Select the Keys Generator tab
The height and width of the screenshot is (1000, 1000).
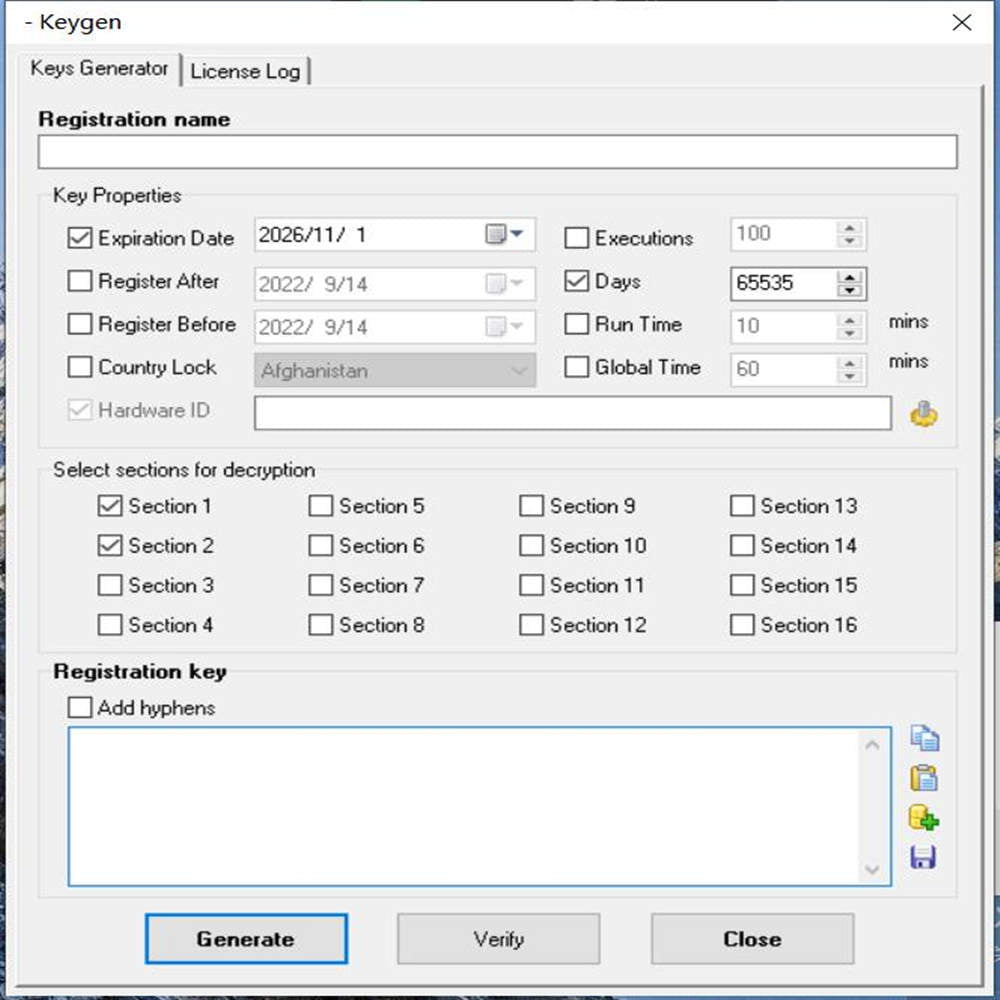(99, 69)
